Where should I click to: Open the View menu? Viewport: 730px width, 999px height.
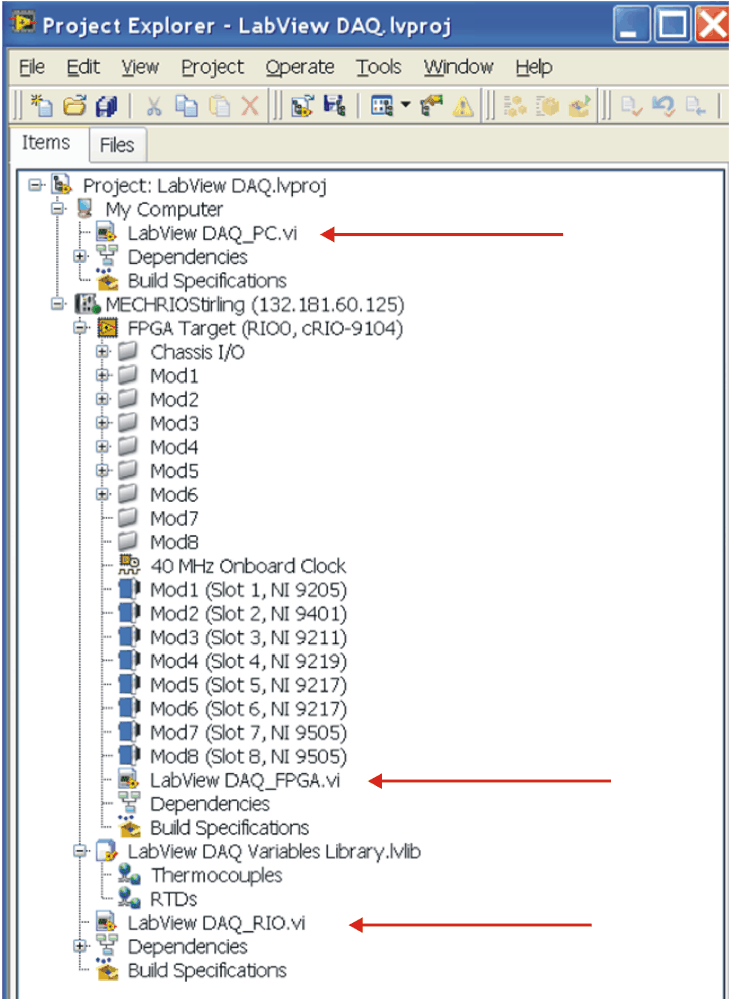tap(140, 67)
